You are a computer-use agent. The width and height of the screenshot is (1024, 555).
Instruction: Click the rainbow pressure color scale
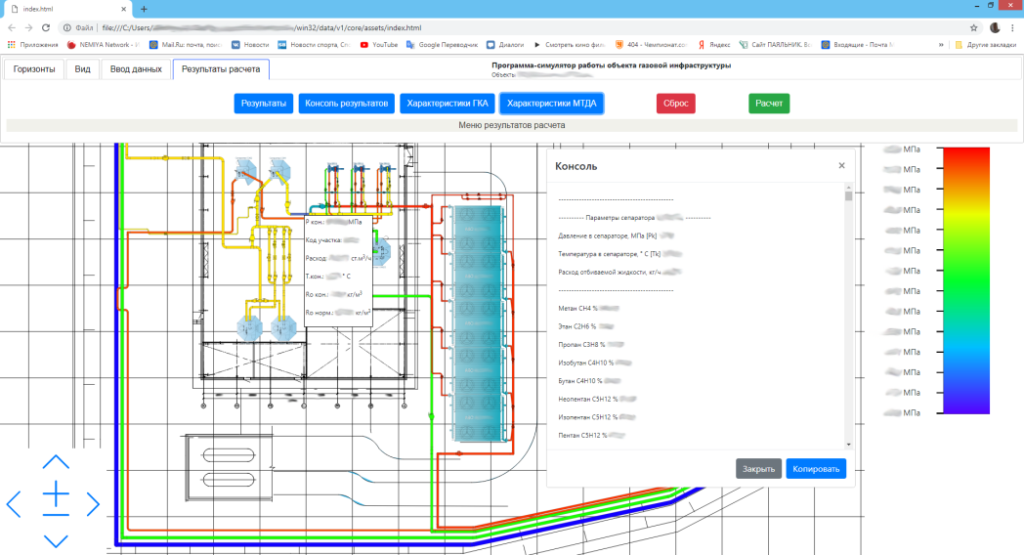[x=967, y=280]
